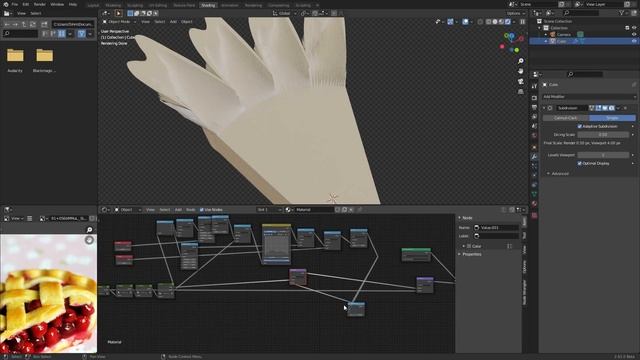Screen dimensions: 640x360
Task: Select Simple subdivision type
Action: pos(612,118)
